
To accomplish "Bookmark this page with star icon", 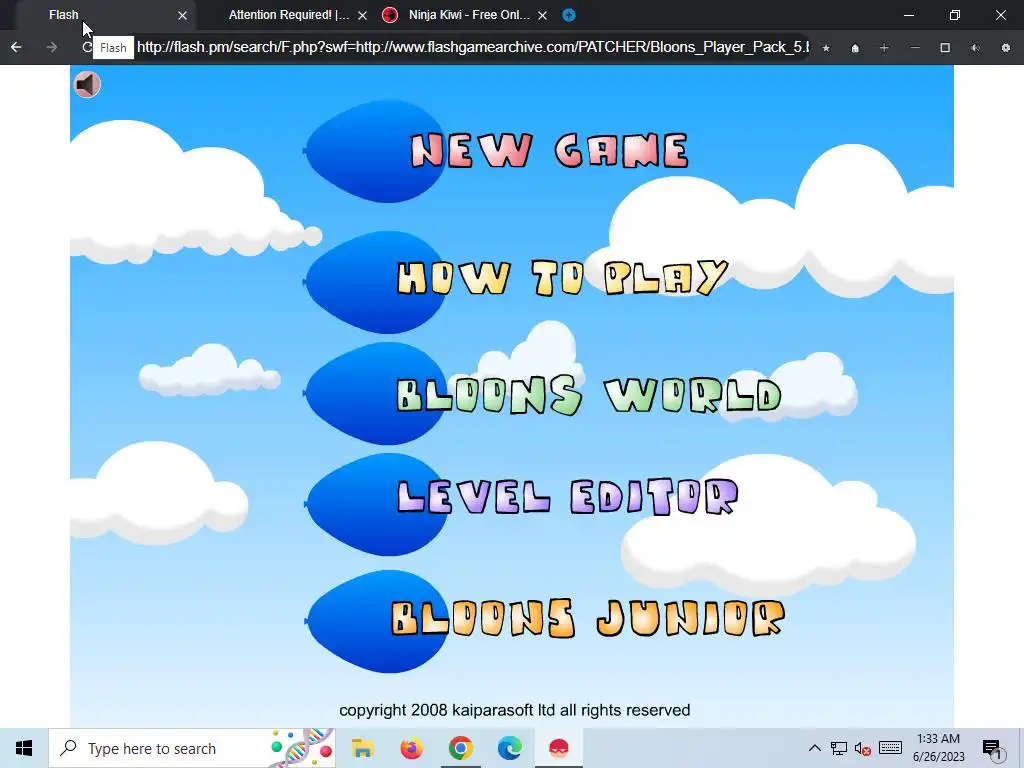I will click(826, 48).
